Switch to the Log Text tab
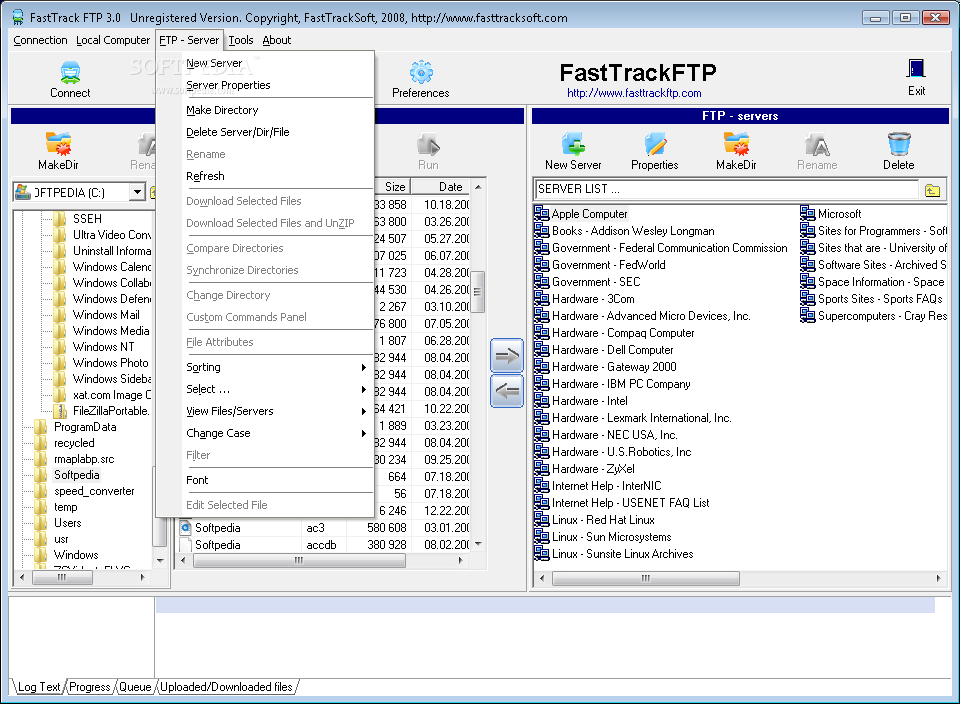Screen dimensions: 960x704 pos(39,687)
